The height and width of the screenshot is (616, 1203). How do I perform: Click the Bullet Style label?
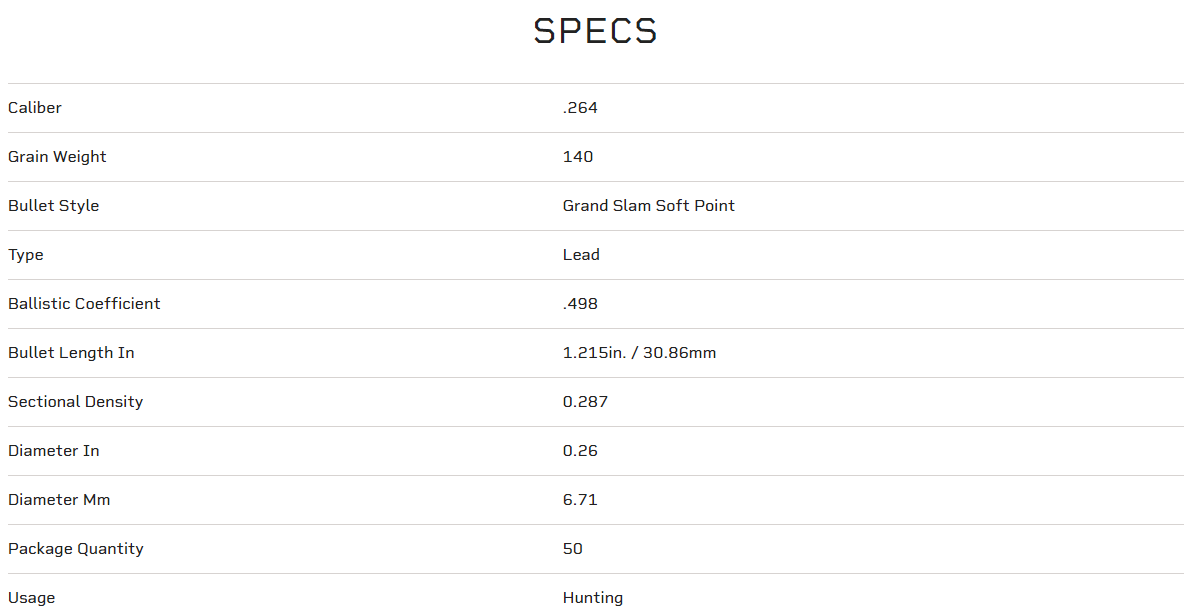[x=54, y=206]
